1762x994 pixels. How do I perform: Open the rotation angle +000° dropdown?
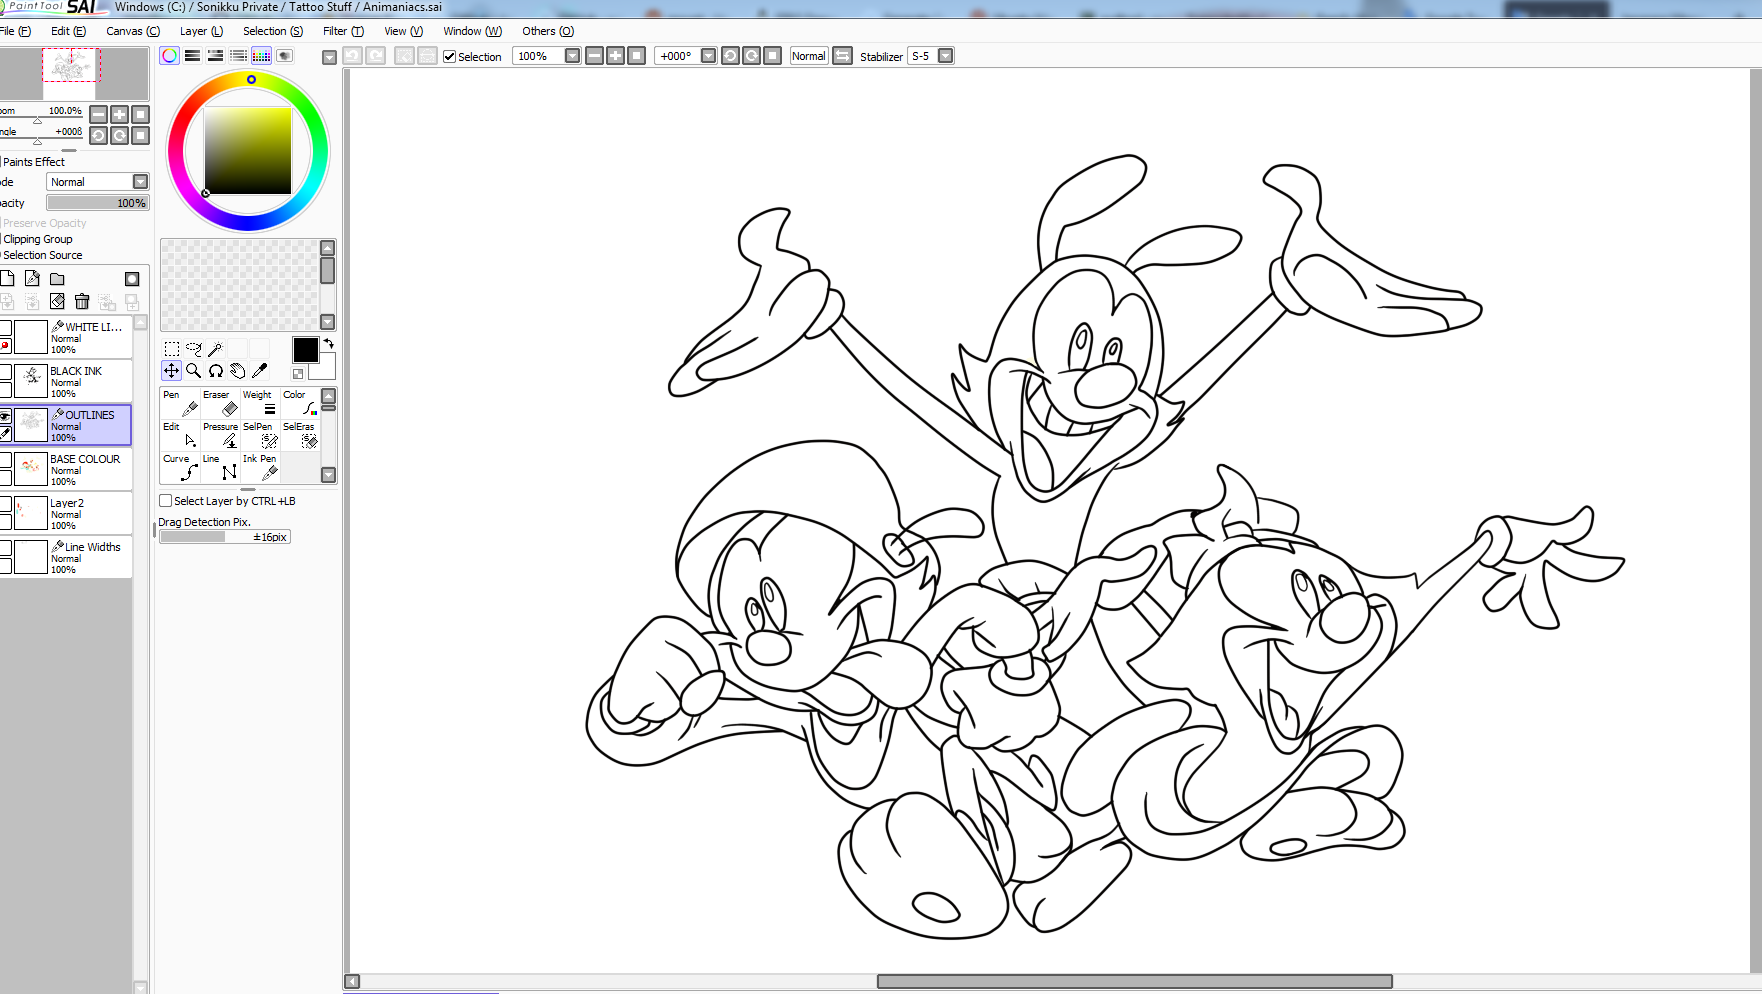708,56
